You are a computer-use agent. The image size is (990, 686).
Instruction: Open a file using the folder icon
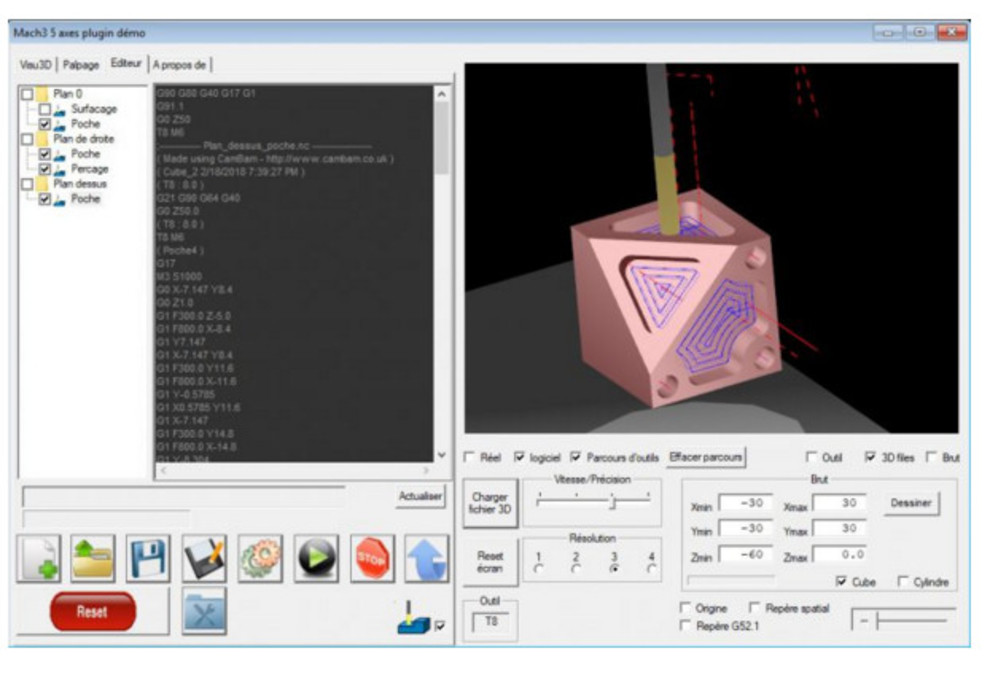[93, 559]
